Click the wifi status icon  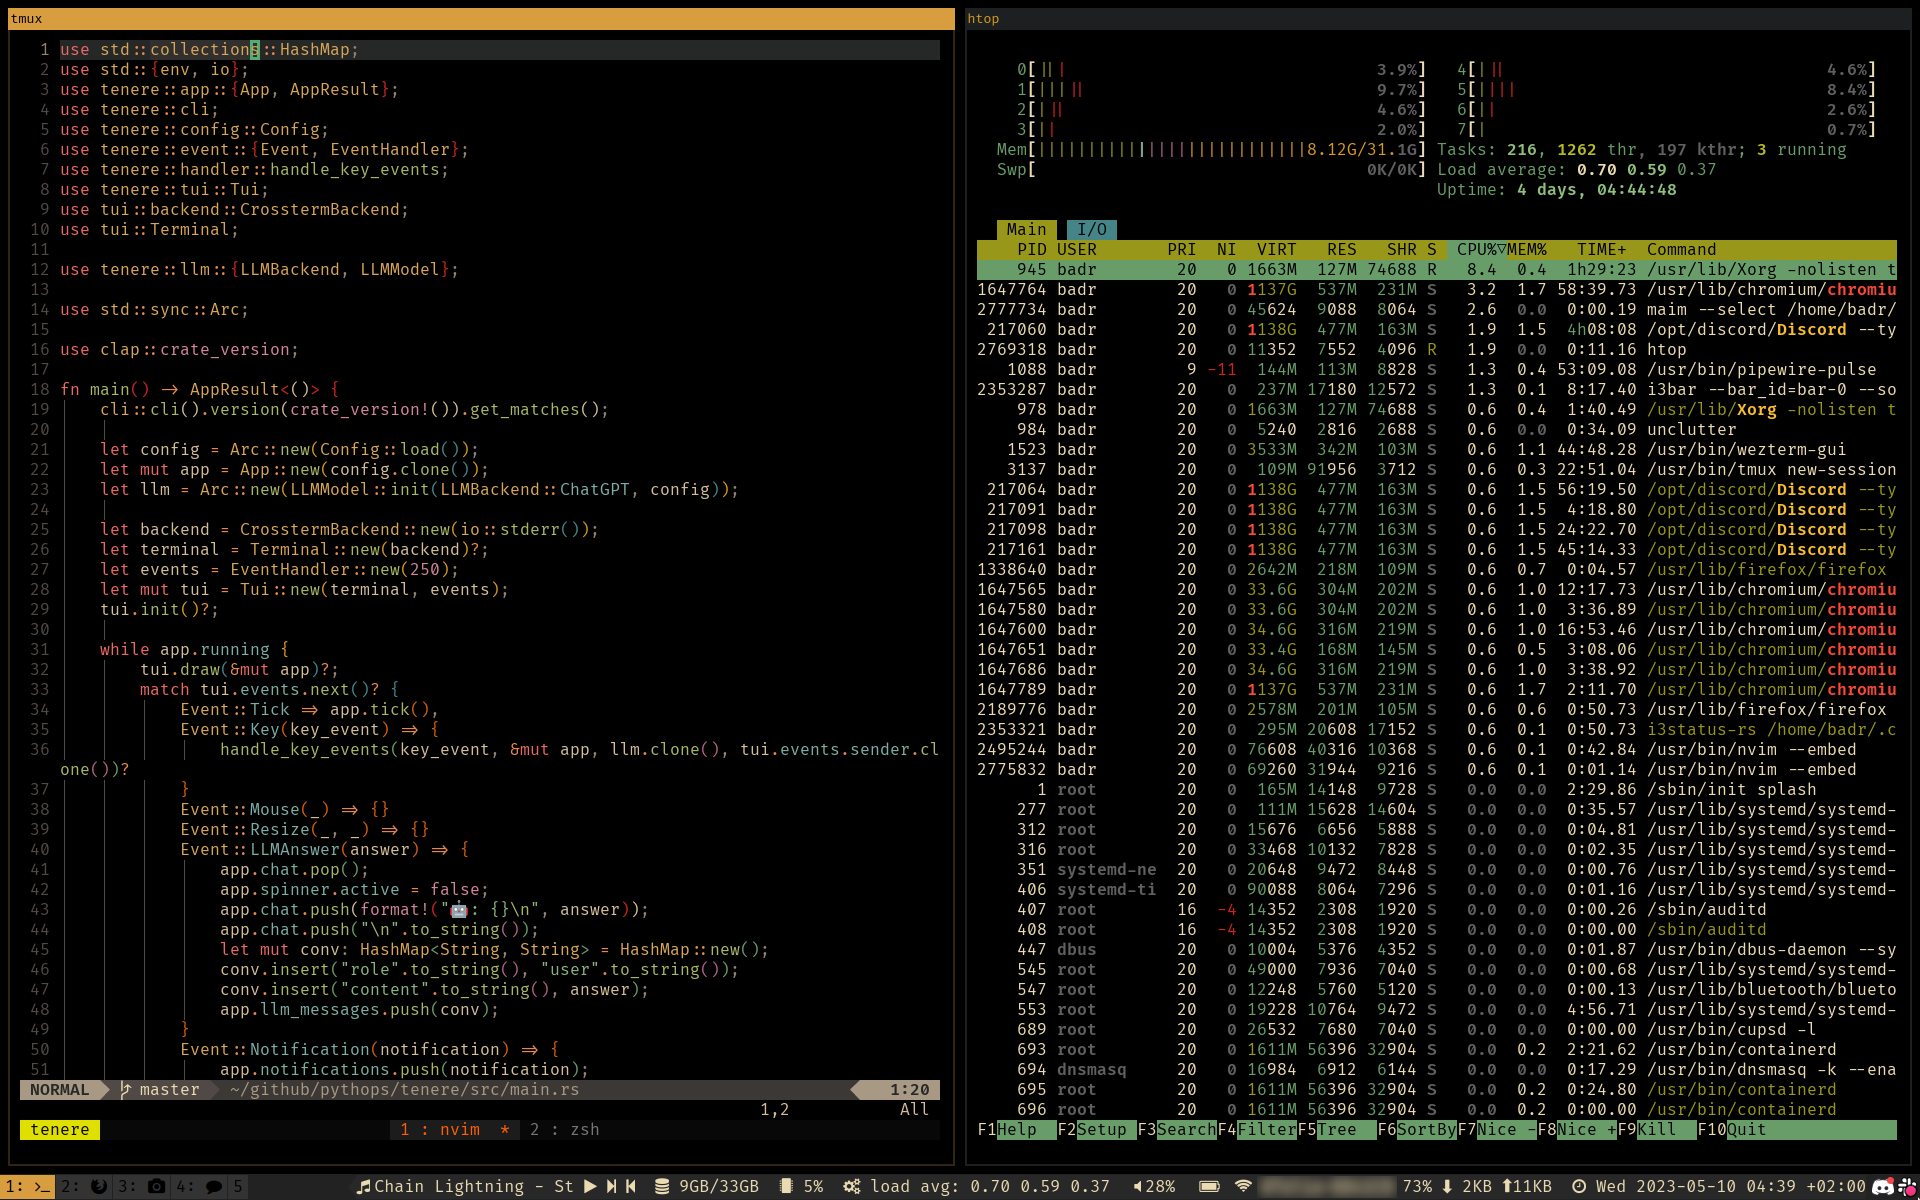(1243, 1186)
